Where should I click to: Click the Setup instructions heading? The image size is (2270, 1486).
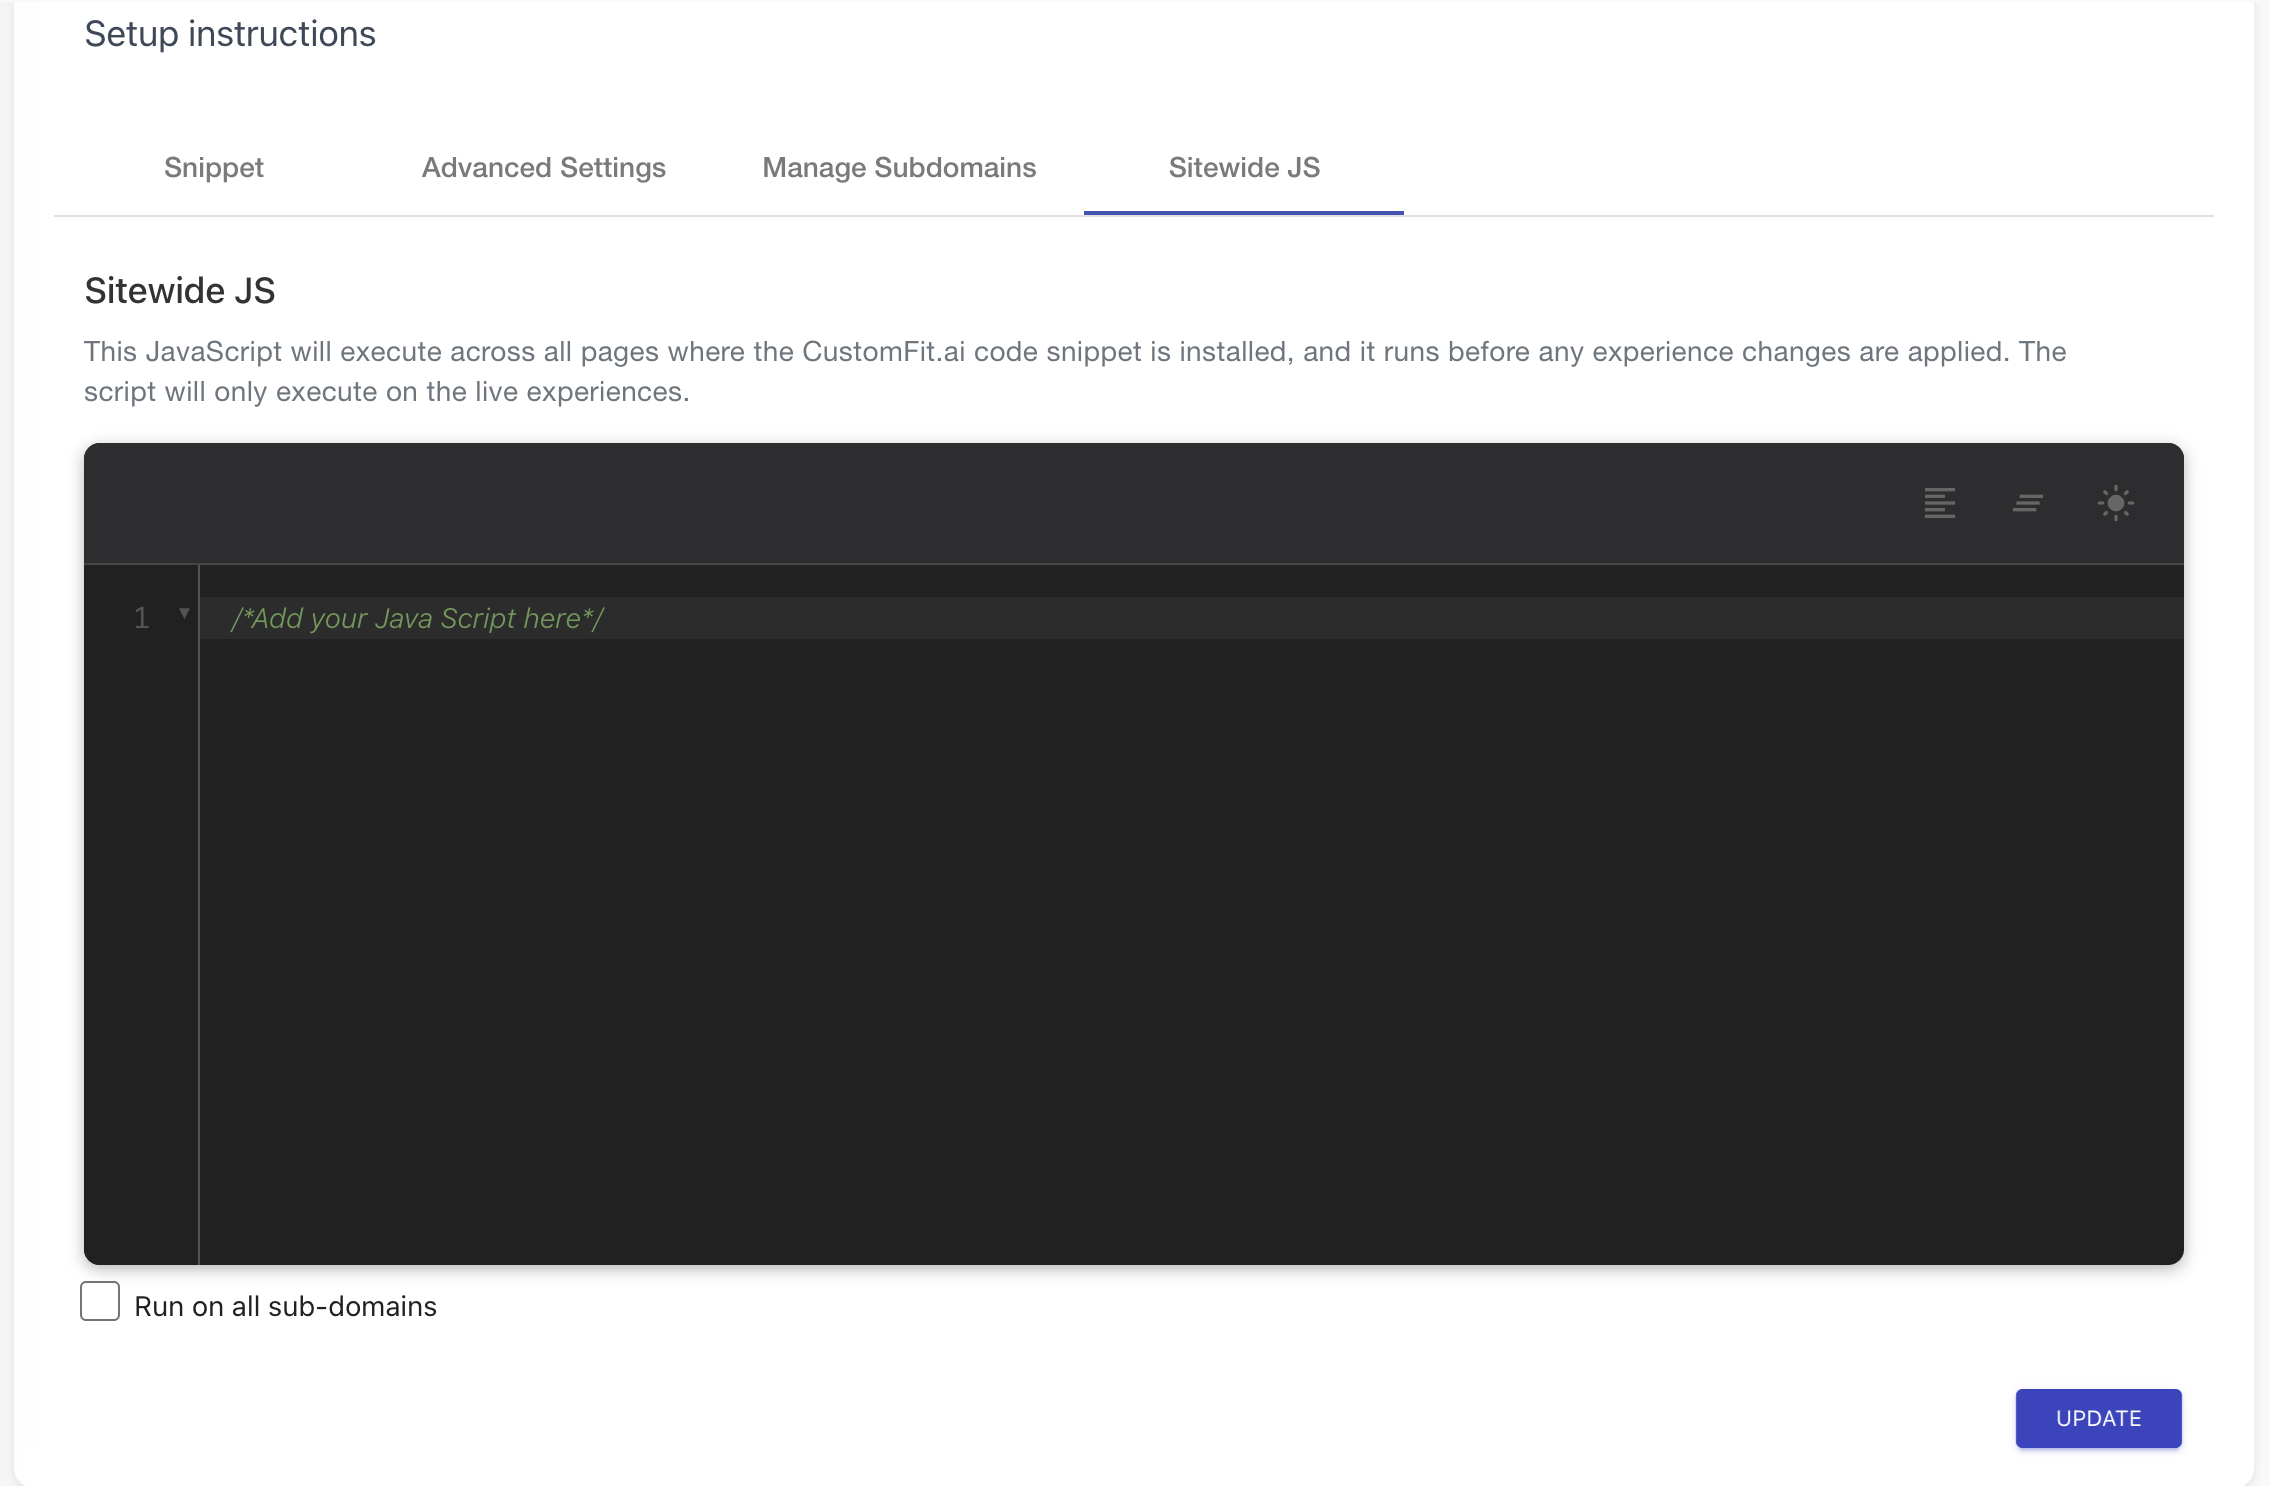point(230,34)
